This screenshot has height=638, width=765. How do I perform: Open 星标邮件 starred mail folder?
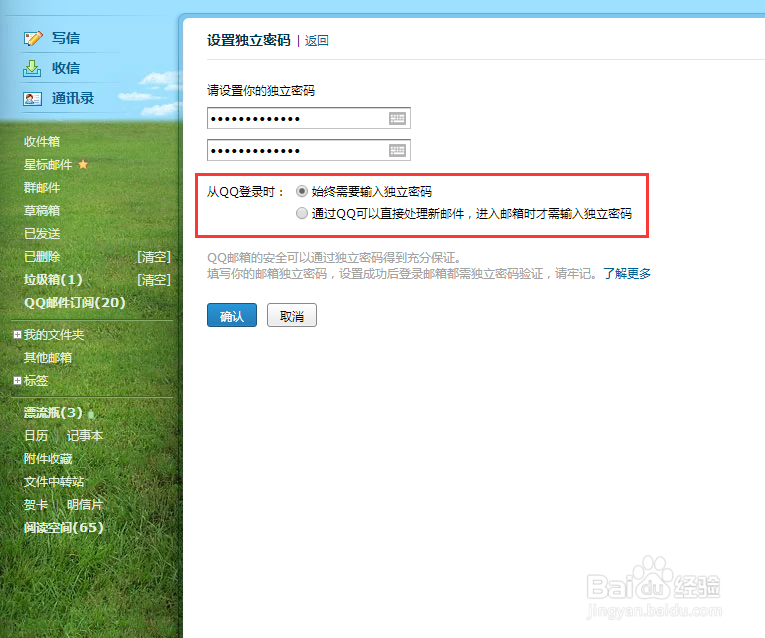[x=48, y=164]
